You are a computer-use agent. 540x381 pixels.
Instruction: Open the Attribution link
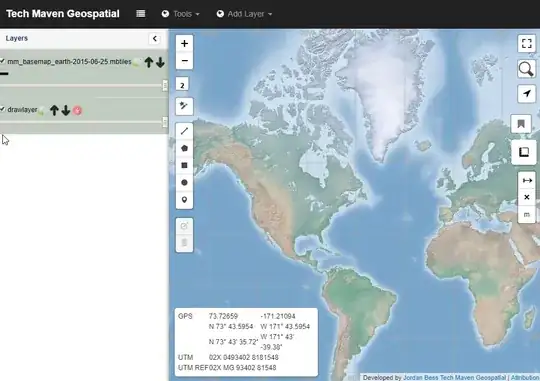click(x=525, y=378)
